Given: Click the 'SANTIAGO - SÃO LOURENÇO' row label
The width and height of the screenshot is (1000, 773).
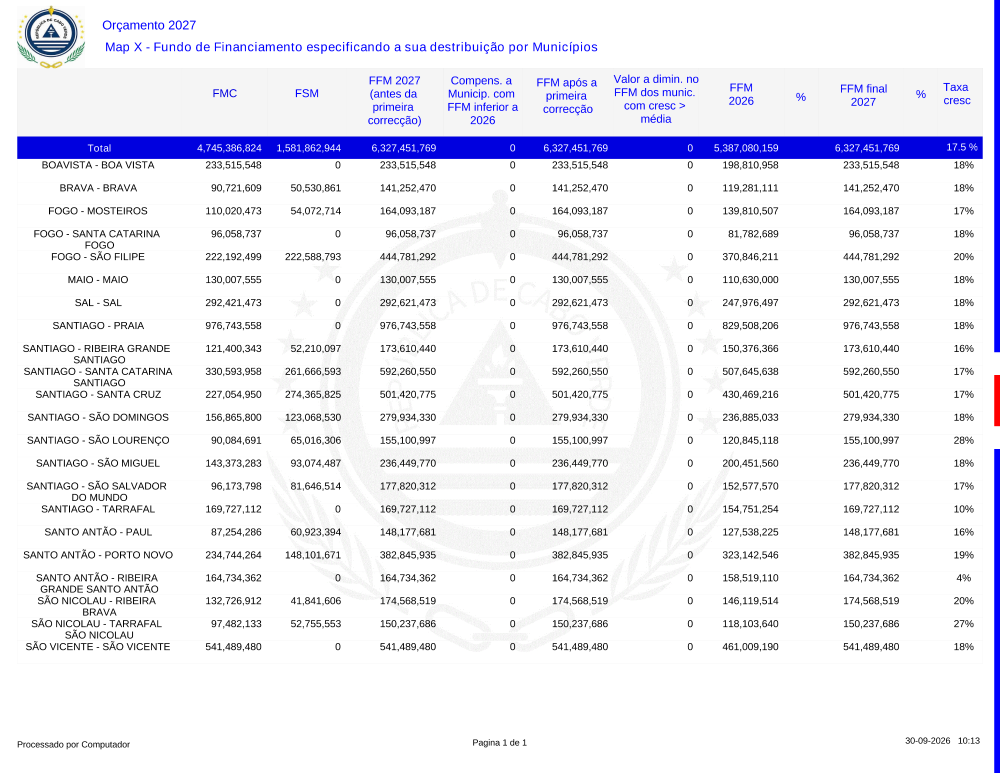Looking at the screenshot, I should [98, 441].
